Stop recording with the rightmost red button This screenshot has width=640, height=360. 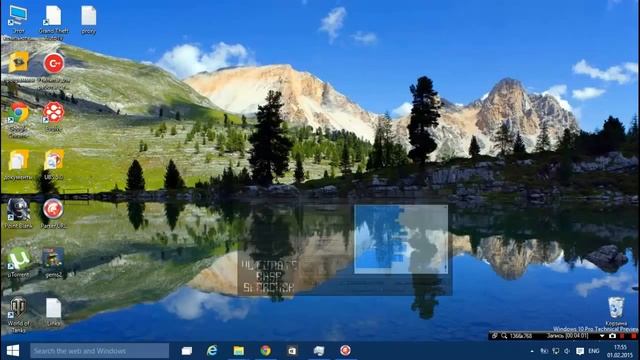click(x=633, y=336)
